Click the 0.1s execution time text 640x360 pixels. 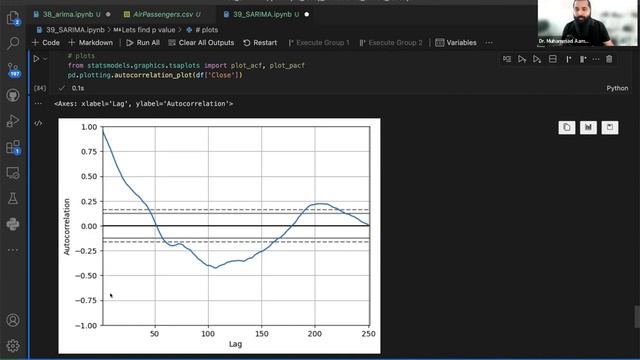click(78, 88)
